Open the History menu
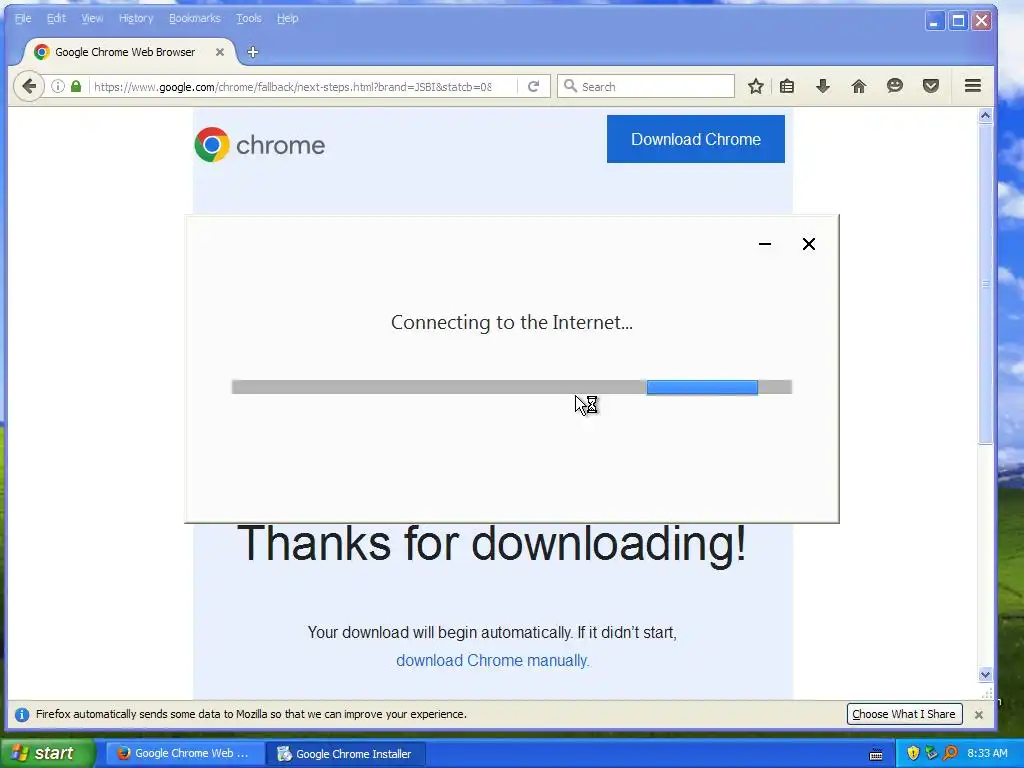Viewport: 1024px width, 768px height. (136, 18)
